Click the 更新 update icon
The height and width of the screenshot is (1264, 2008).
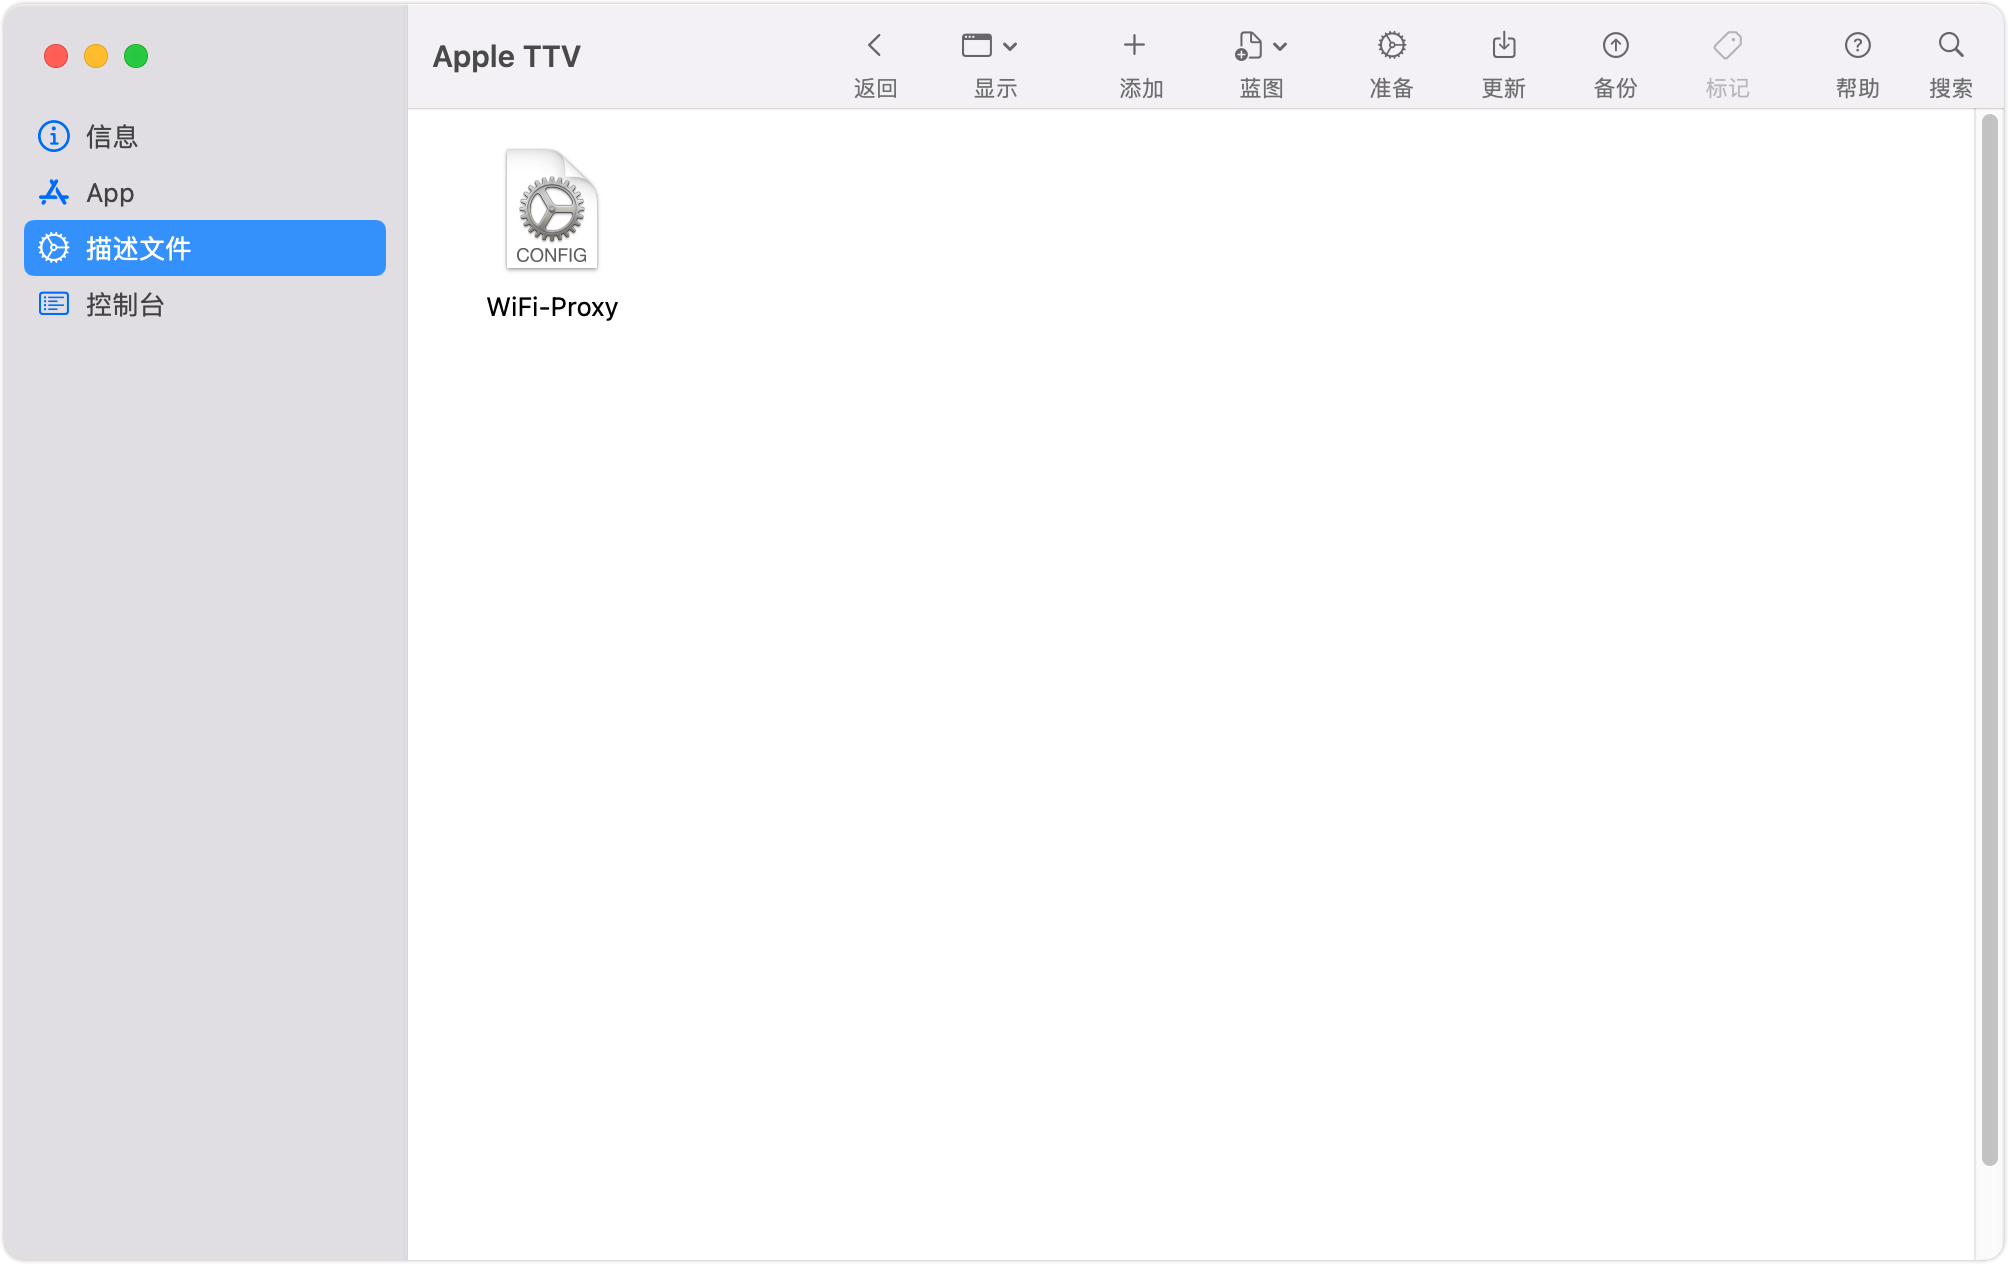(x=1504, y=46)
